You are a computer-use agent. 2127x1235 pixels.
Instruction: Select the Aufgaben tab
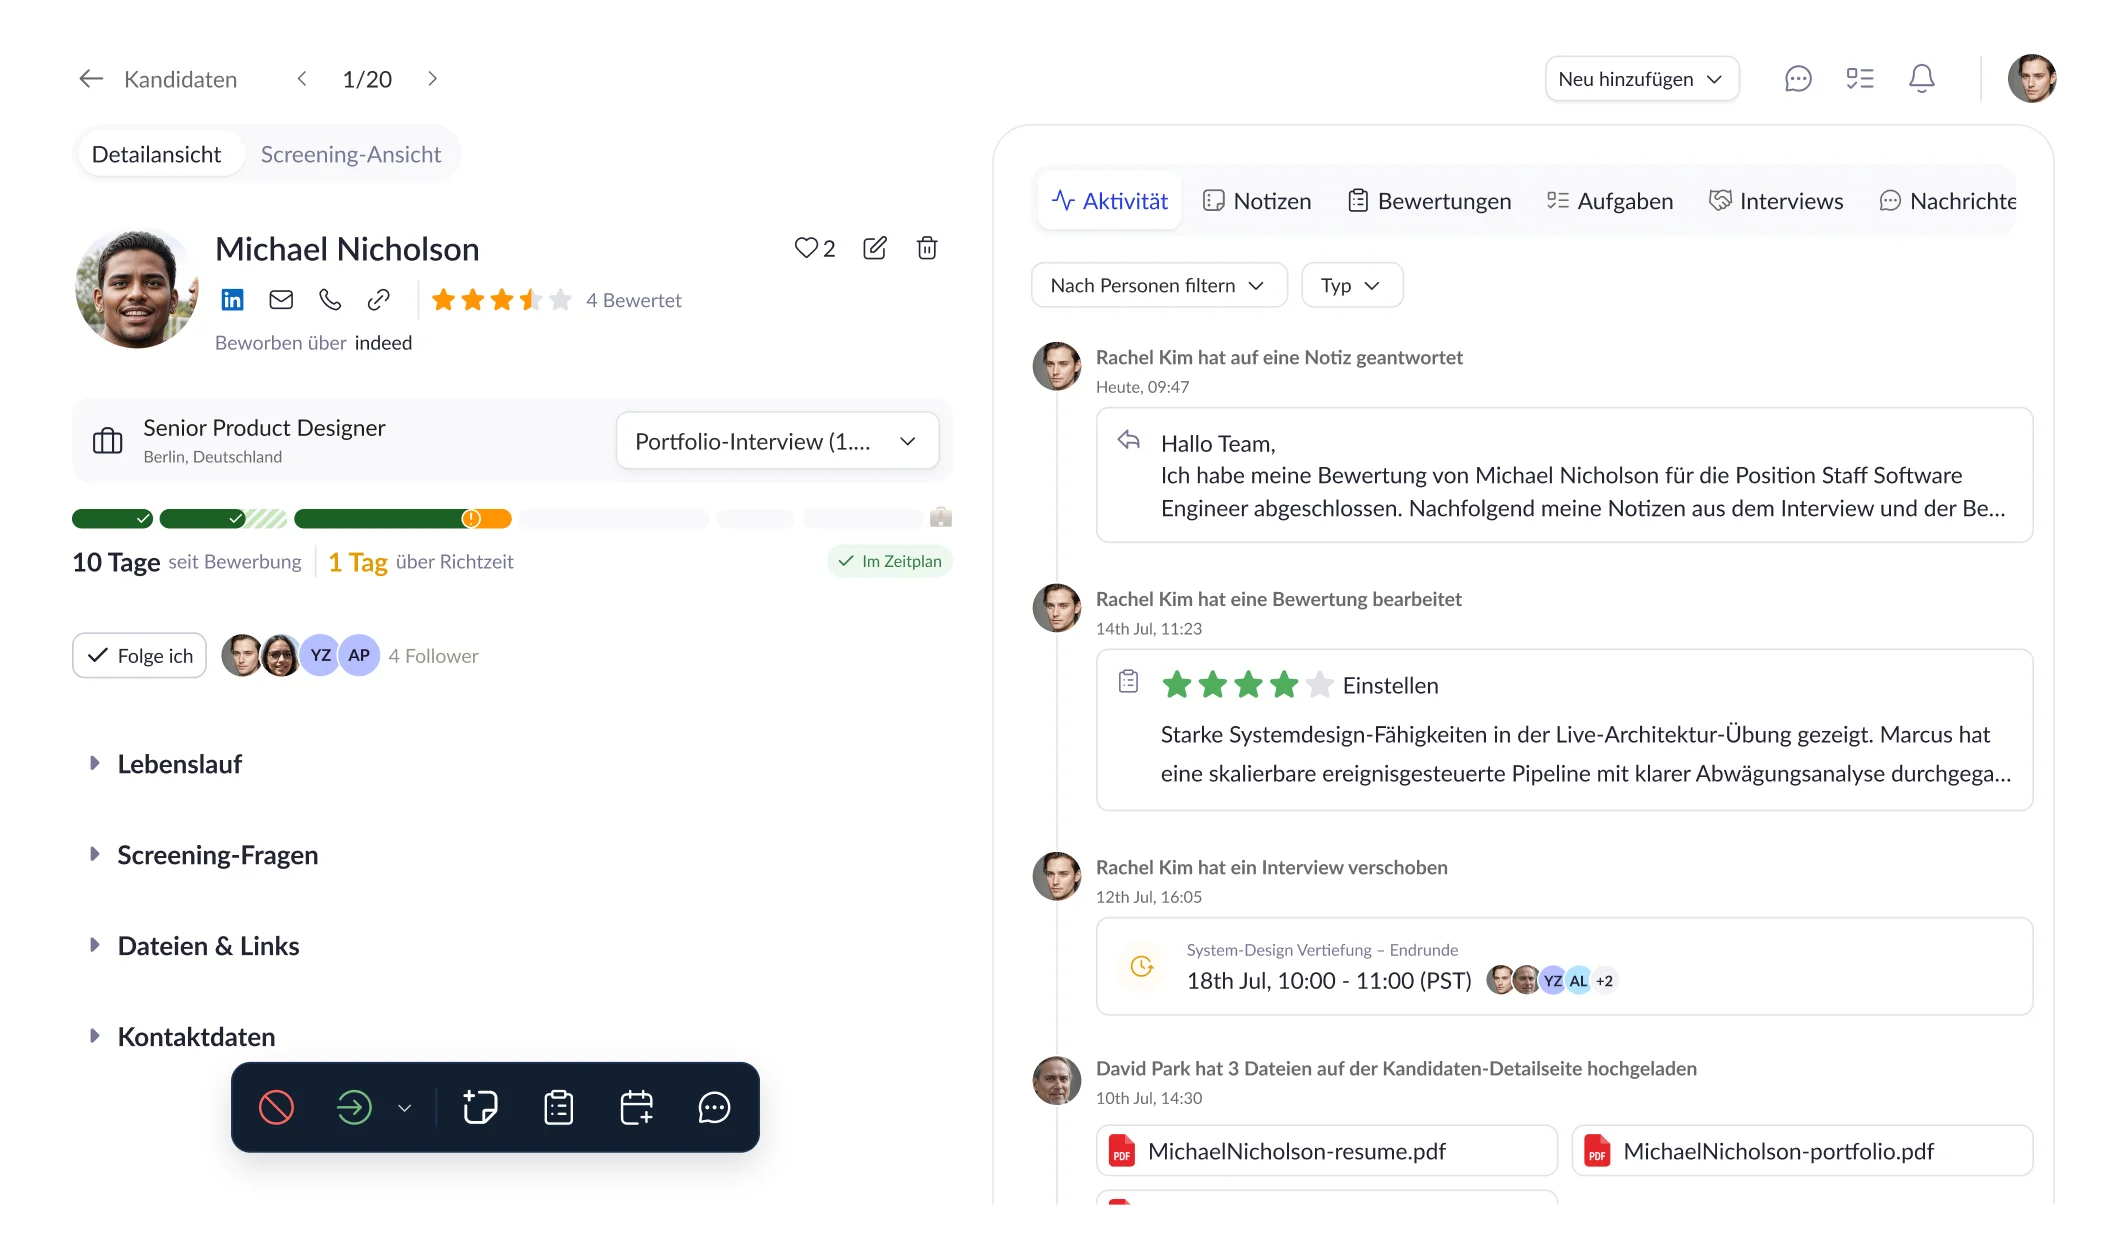pyautogui.click(x=1610, y=201)
